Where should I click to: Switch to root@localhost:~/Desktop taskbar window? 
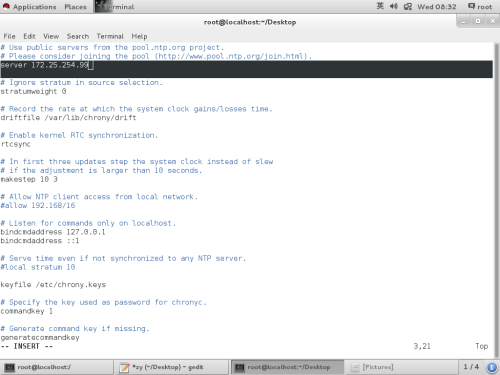[287, 367]
